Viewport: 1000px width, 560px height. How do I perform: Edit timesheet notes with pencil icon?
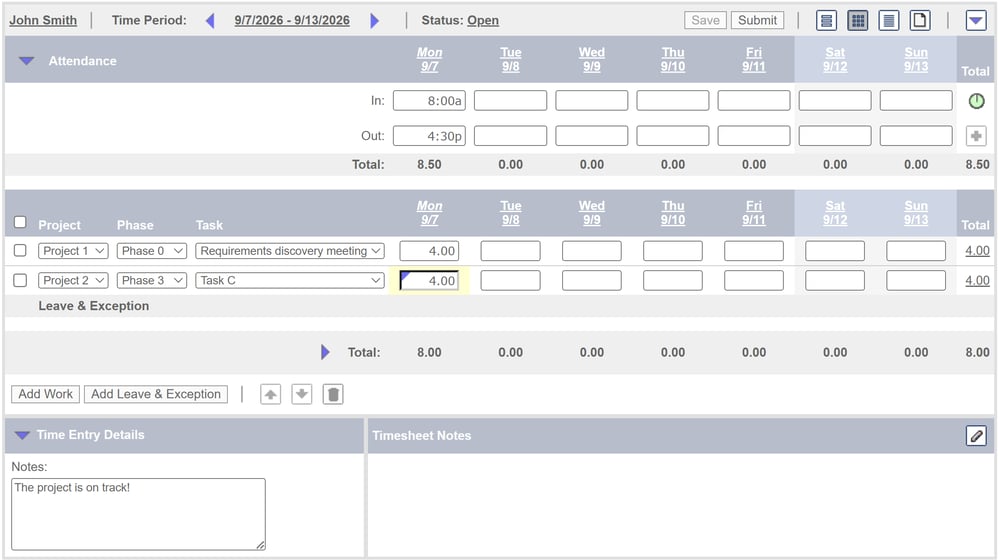976,436
